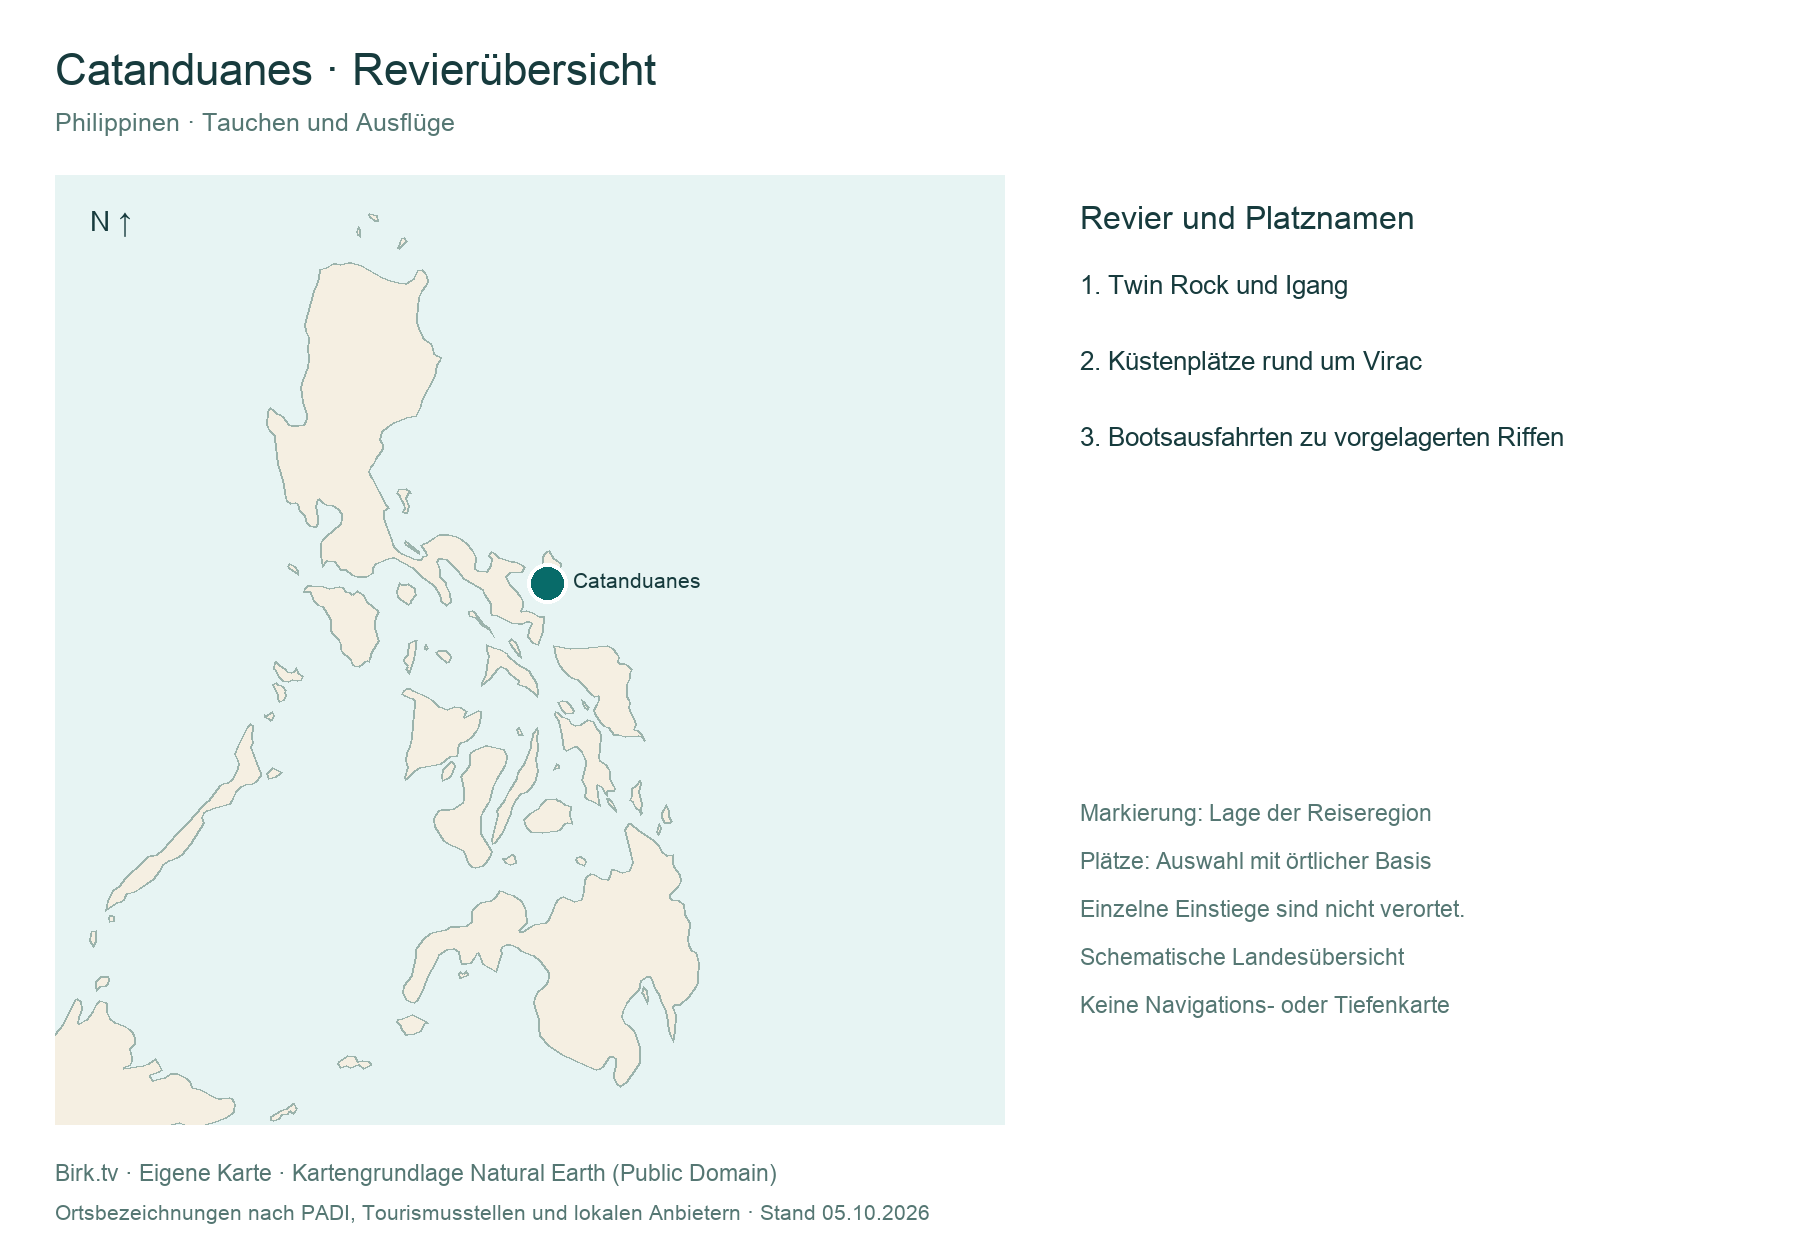Select the 'Catanduanes' map label
The image size is (1800, 1250).
pyautogui.click(x=636, y=581)
